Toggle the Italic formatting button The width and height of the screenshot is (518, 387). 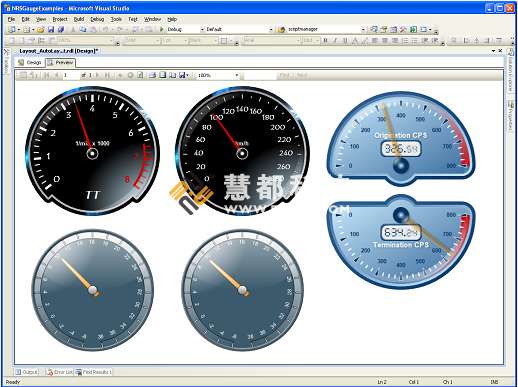[x=335, y=41]
